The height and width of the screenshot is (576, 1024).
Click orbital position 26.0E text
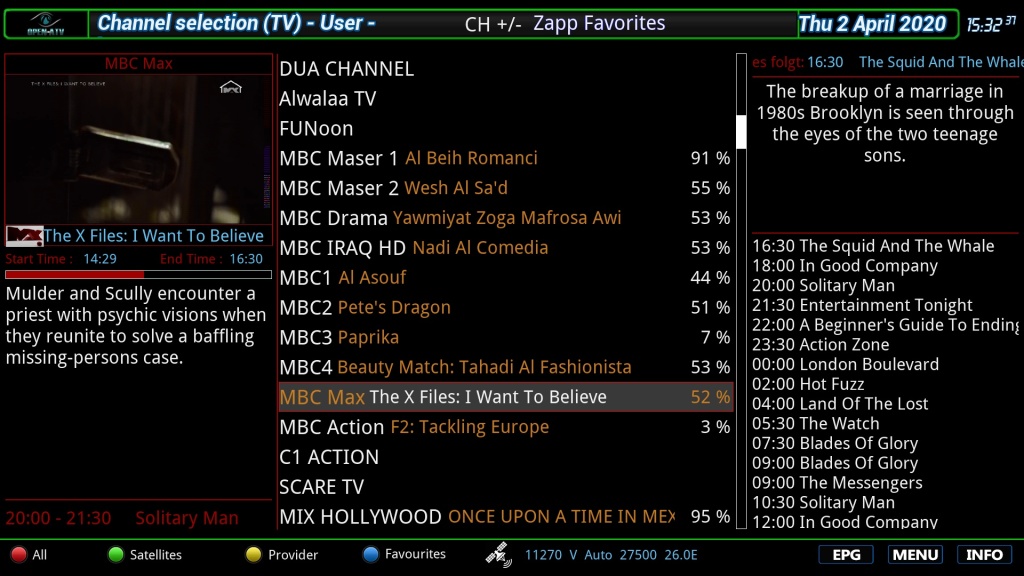681,554
